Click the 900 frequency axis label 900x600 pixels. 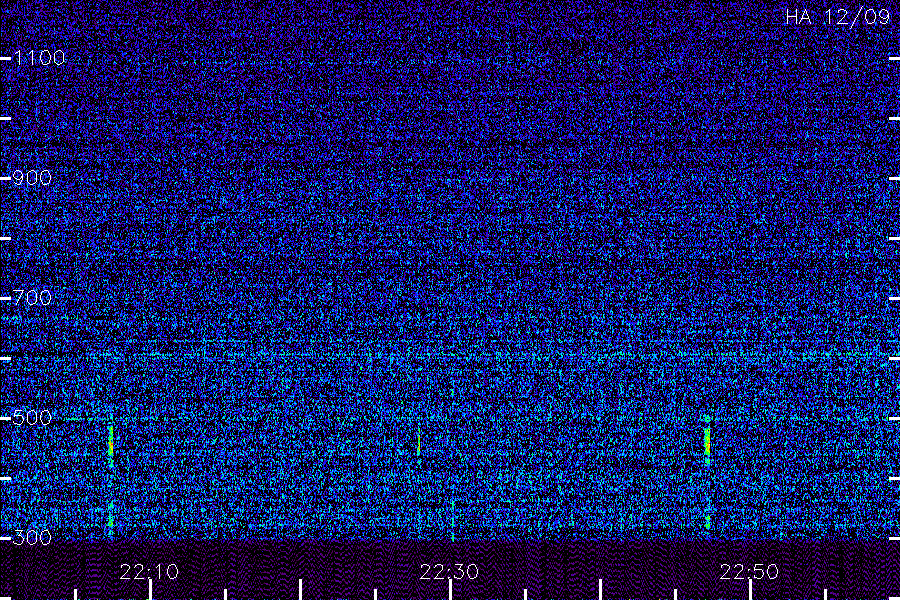pyautogui.click(x=32, y=178)
